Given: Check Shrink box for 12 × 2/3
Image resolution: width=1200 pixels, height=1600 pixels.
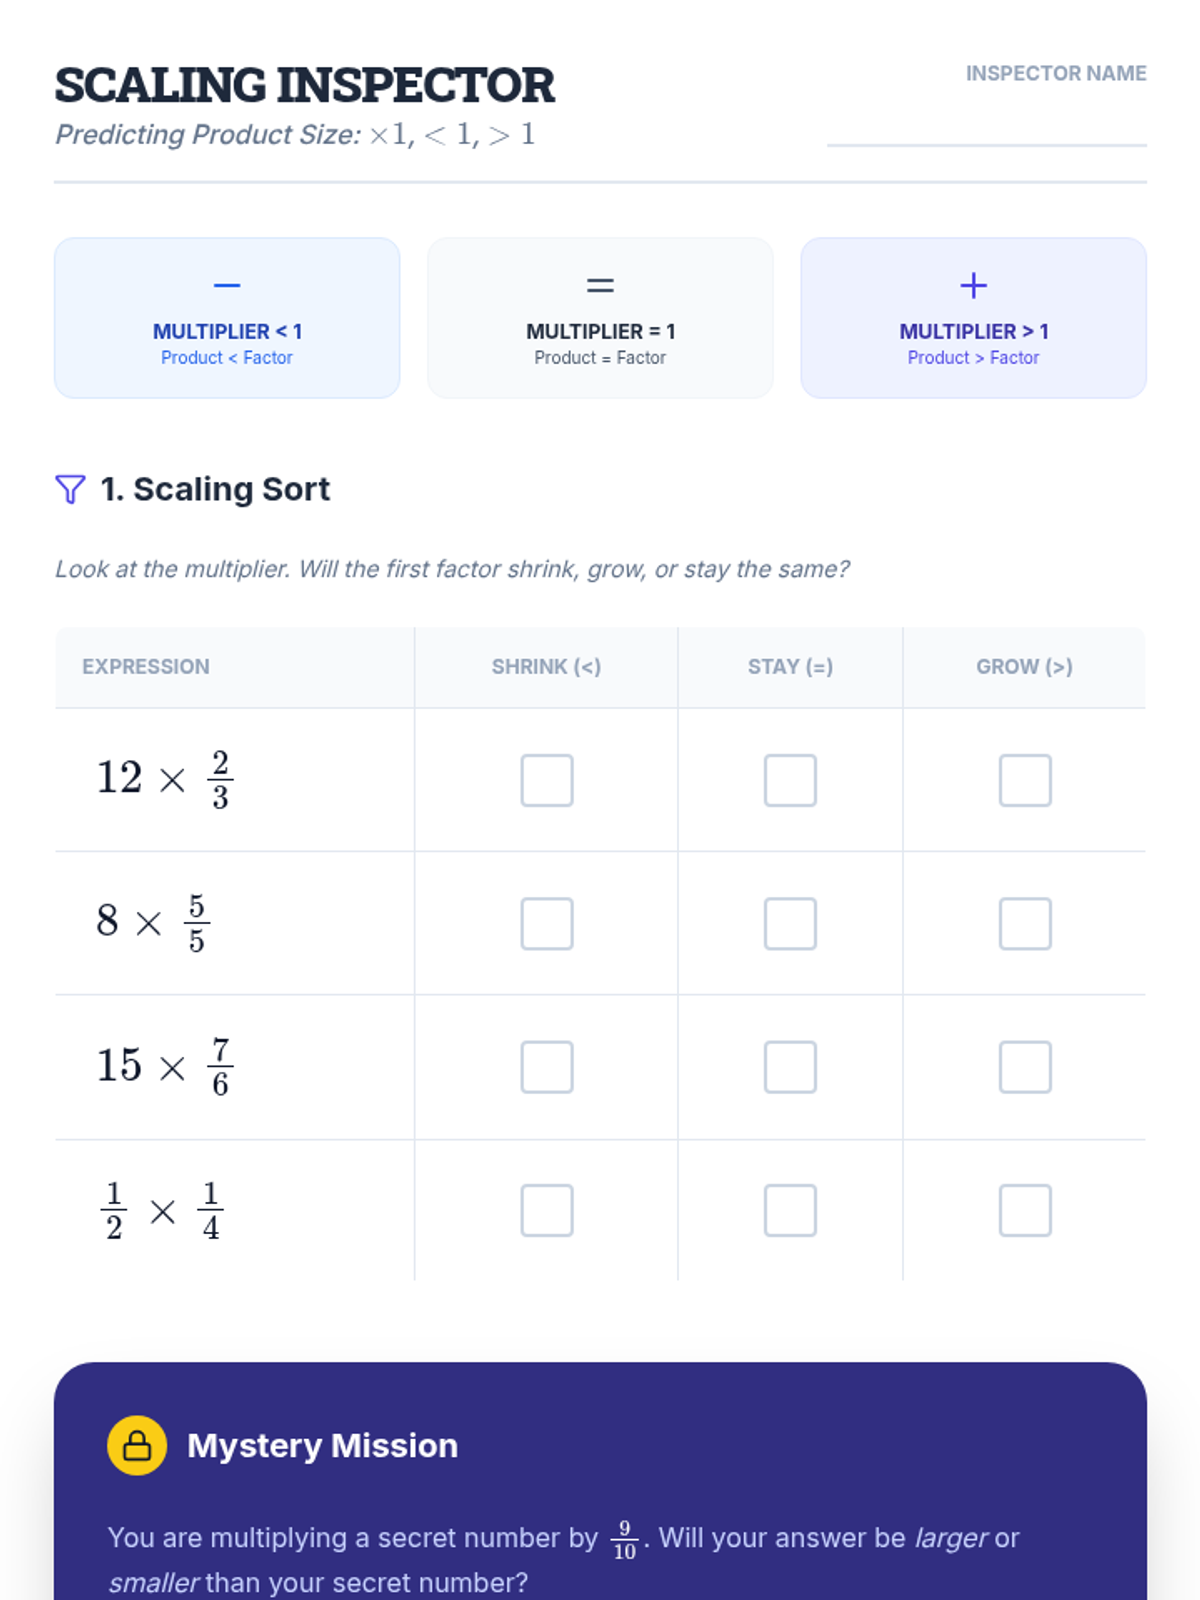Looking at the screenshot, I should 547,780.
